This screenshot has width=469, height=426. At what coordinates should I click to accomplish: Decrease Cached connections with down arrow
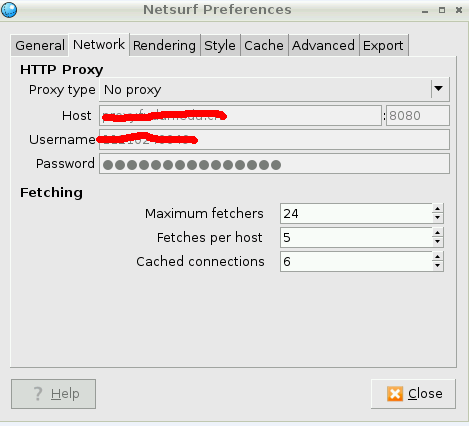[x=438, y=266]
